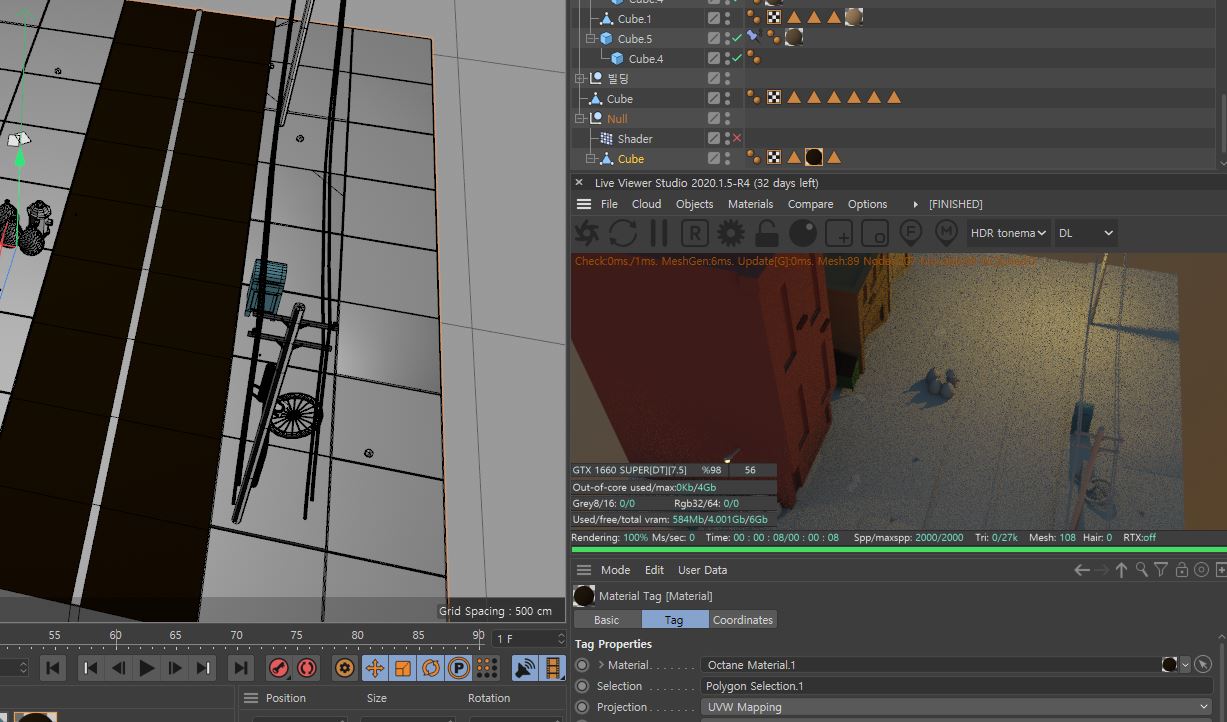This screenshot has height=722, width=1227.
Task: Open Live Viewer Options menu
Action: tap(867, 204)
